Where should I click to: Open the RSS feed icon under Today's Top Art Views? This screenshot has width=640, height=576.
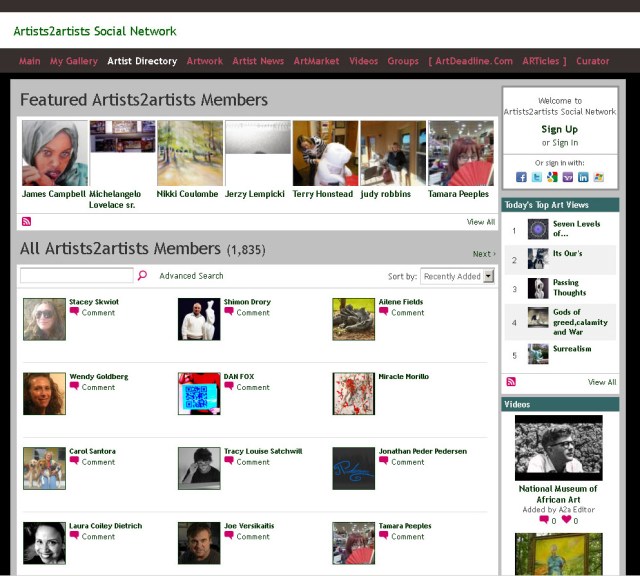[x=511, y=381]
